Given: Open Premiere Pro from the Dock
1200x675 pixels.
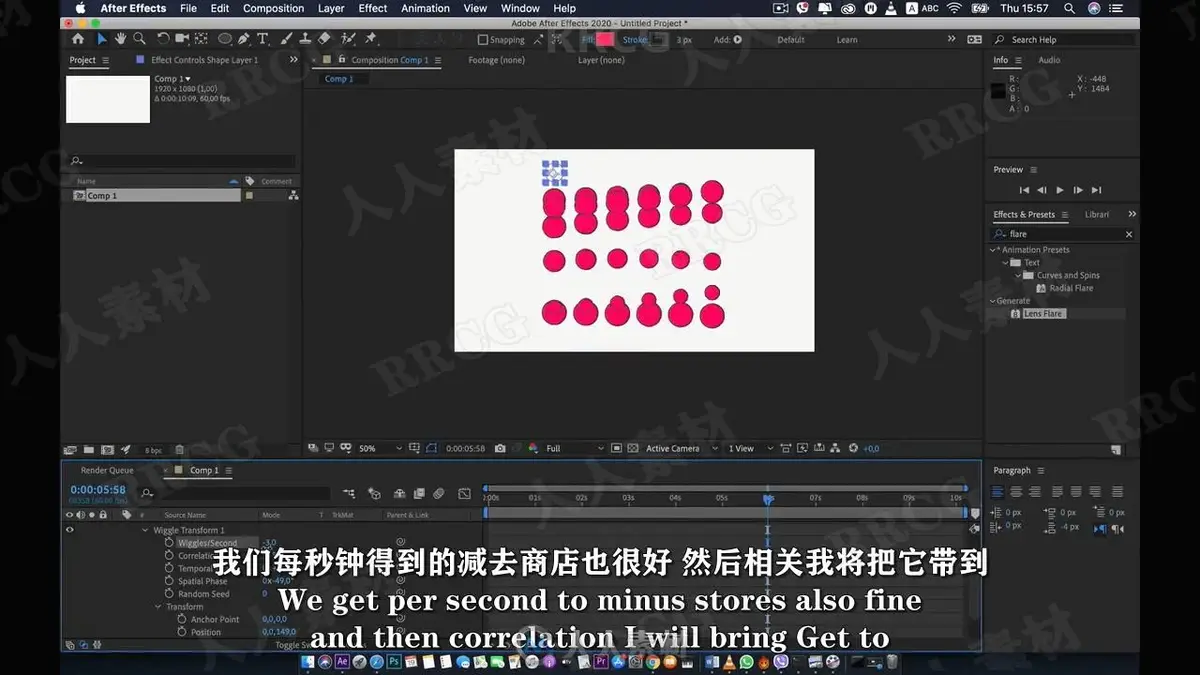Looking at the screenshot, I should pyautogui.click(x=601, y=662).
